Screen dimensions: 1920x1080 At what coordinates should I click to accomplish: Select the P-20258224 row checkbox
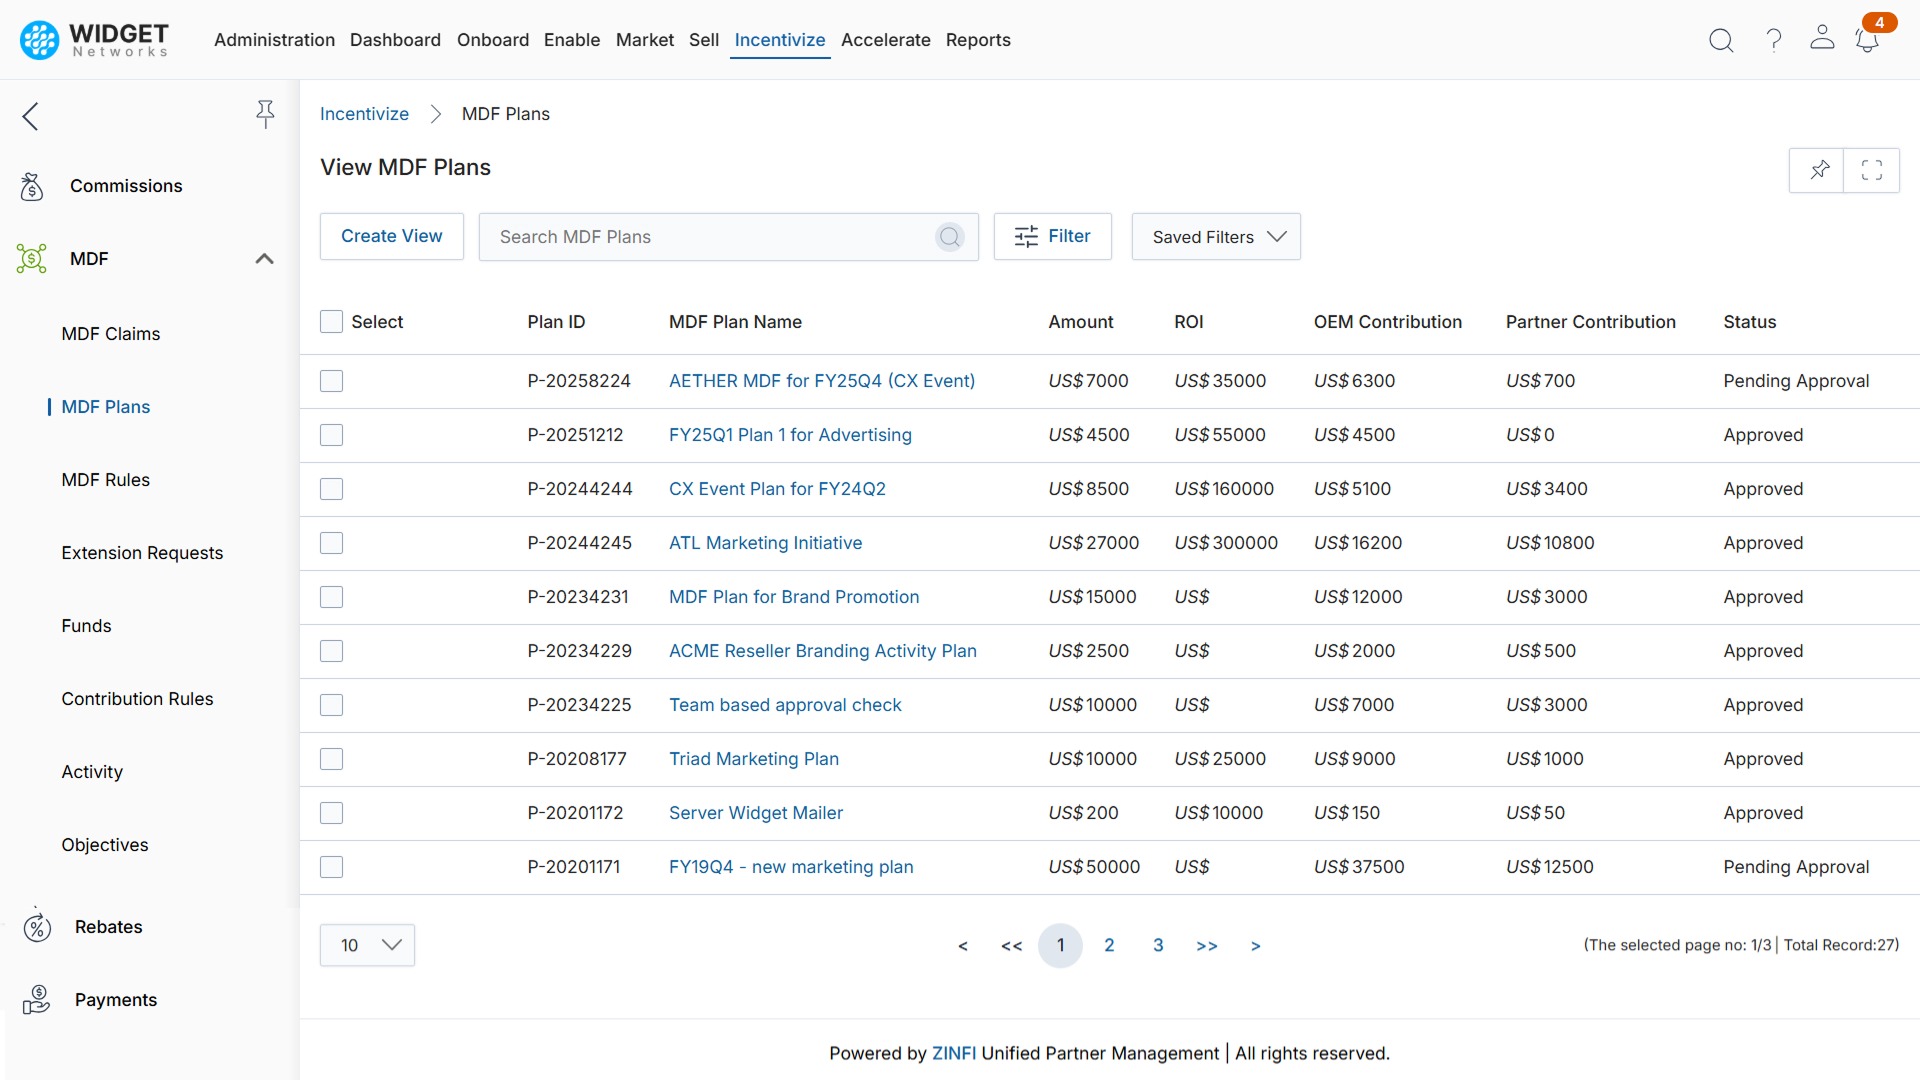coord(331,381)
